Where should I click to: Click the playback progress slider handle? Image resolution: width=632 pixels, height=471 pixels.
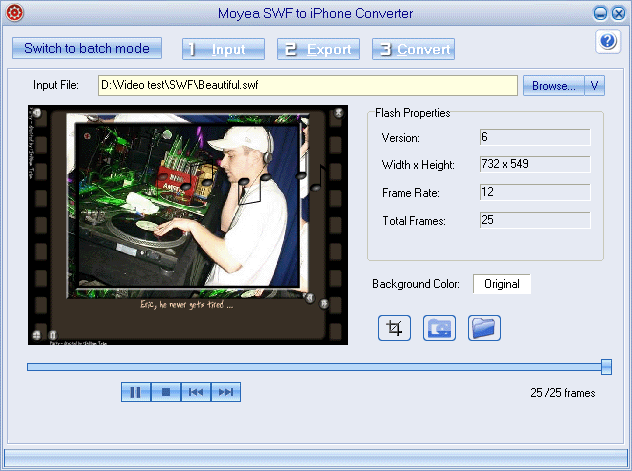click(606, 367)
